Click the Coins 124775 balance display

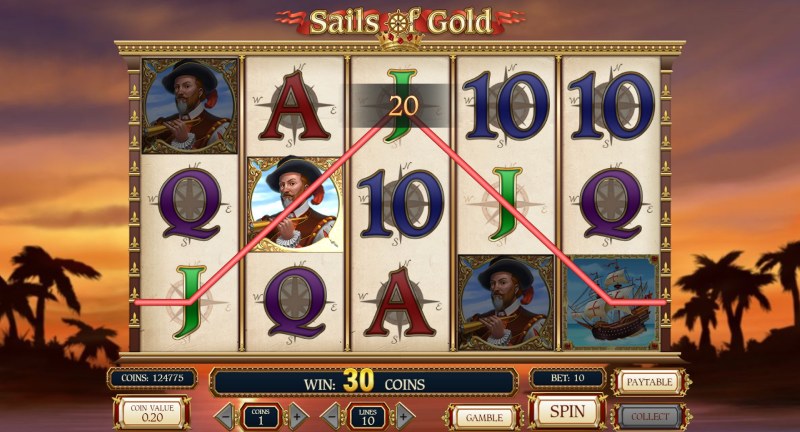[x=152, y=378]
